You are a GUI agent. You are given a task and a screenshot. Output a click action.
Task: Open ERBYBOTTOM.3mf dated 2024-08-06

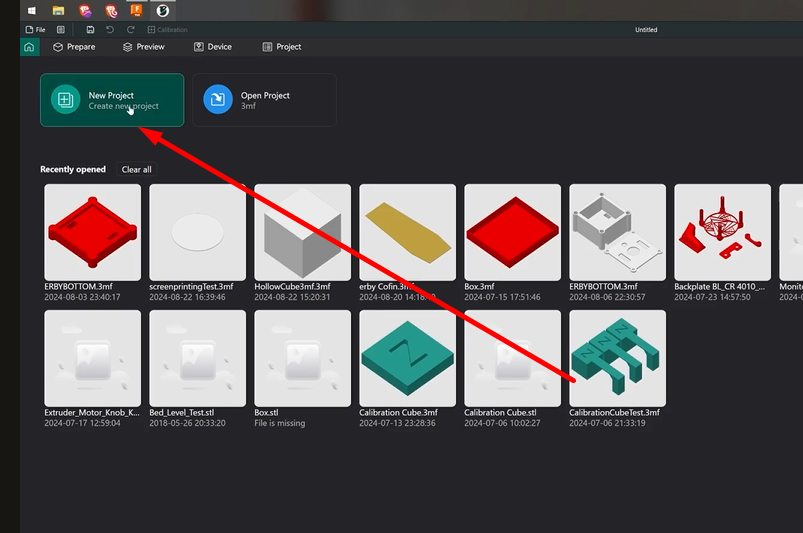(x=618, y=232)
